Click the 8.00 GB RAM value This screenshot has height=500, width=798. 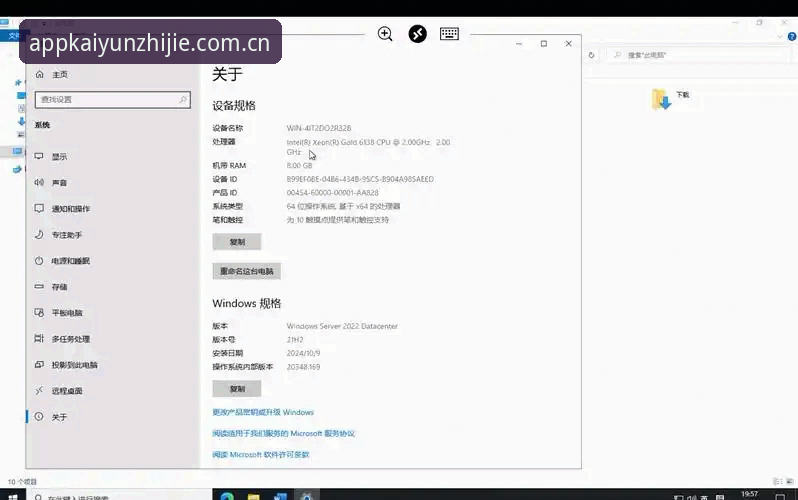tap(299, 165)
